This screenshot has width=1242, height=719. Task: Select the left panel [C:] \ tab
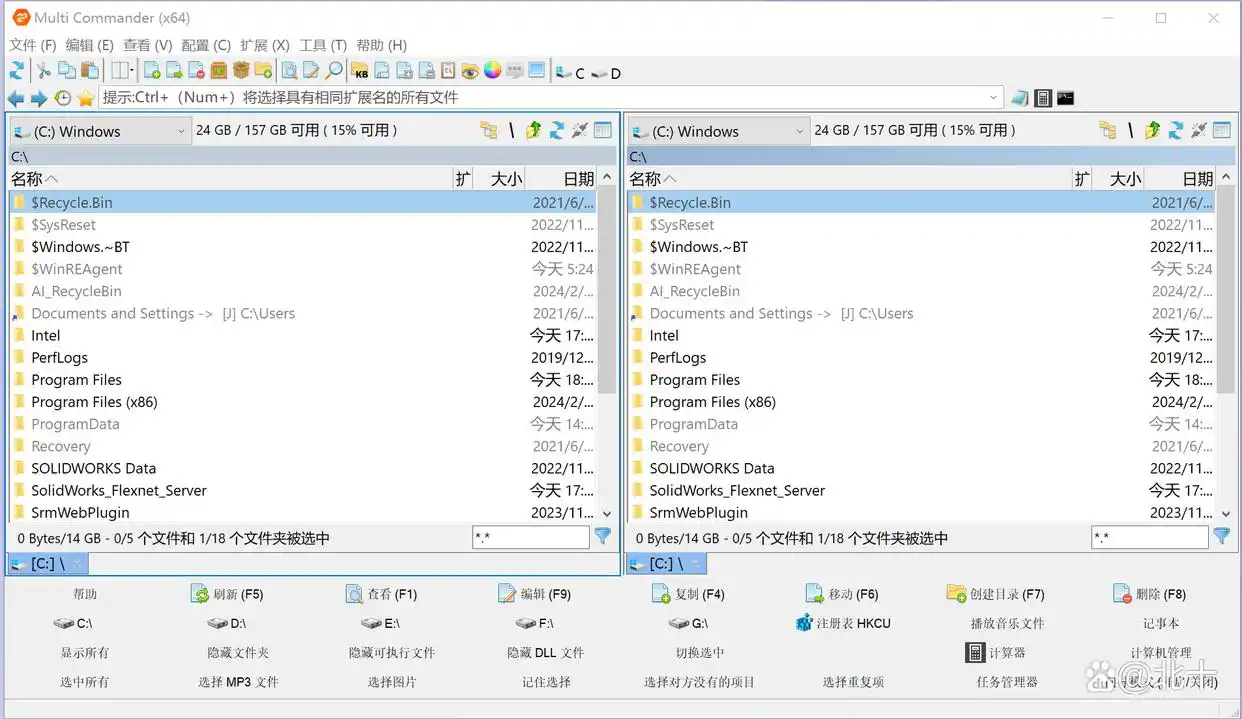click(48, 564)
